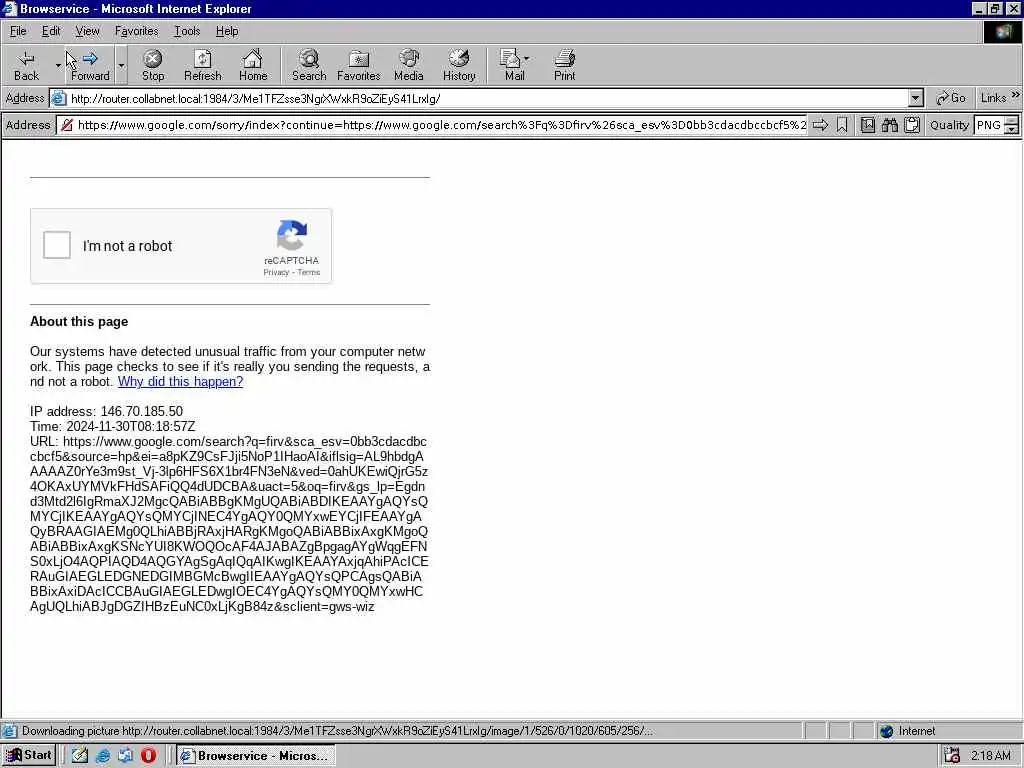Open the View menu
The width and height of the screenshot is (1024, 768).
[88, 31]
